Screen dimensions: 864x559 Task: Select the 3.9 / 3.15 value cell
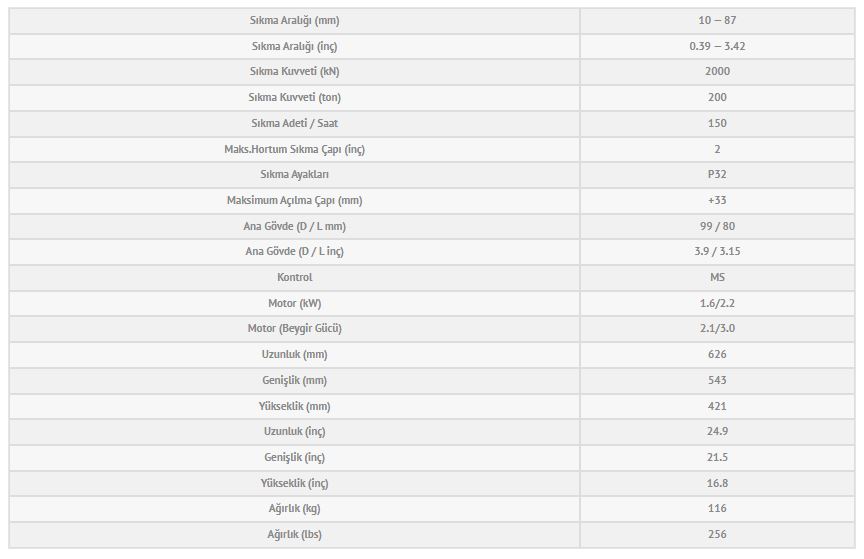point(717,252)
